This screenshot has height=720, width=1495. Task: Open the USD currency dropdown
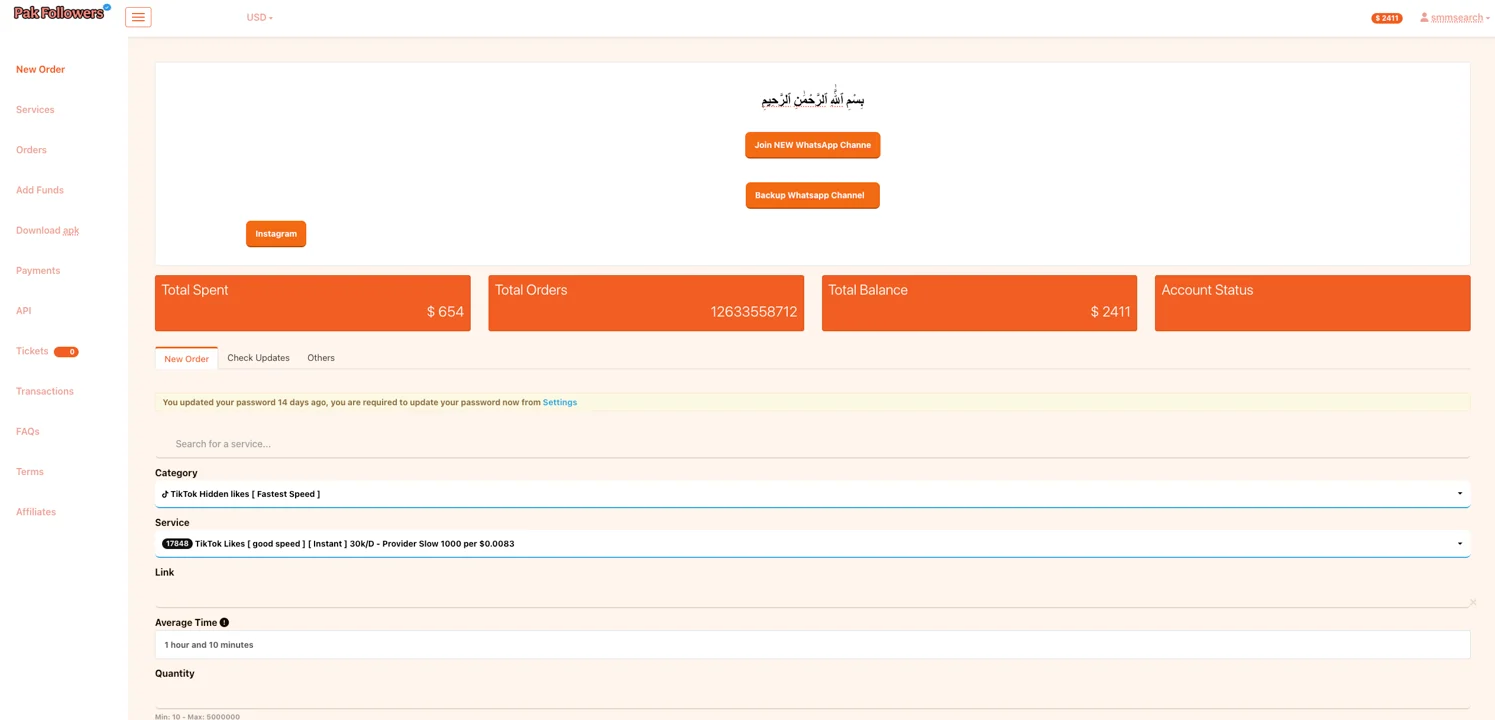pos(258,17)
